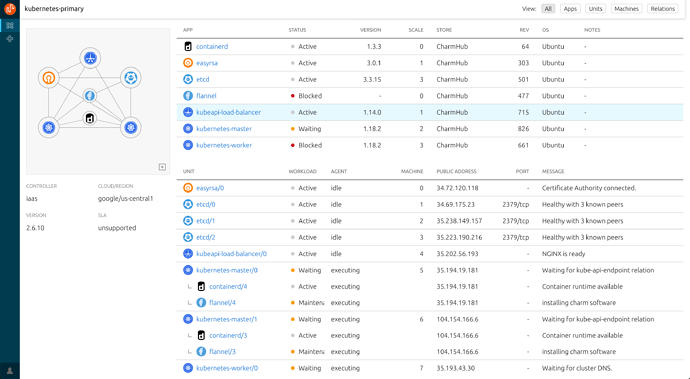Image resolution: width=690 pixels, height=379 pixels.
Task: Click the flannel/3 subordinate unit icon
Action: tap(201, 352)
